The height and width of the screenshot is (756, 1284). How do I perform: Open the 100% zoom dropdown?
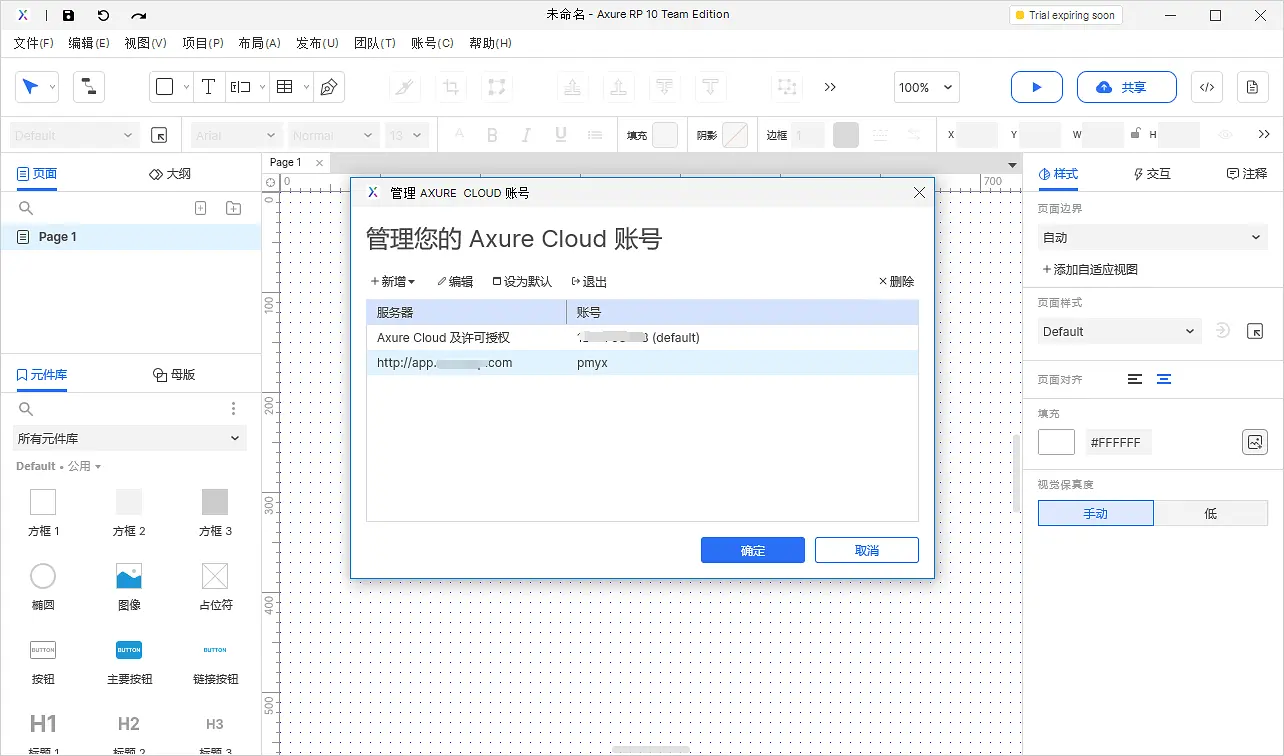pyautogui.click(x=925, y=87)
